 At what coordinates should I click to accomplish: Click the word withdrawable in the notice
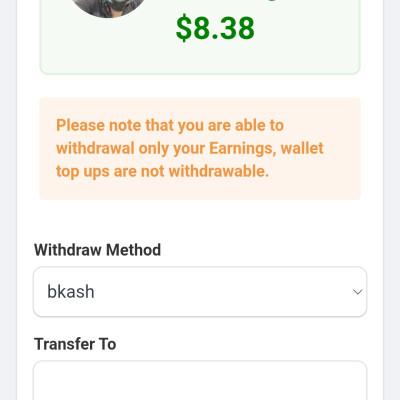[x=218, y=171]
